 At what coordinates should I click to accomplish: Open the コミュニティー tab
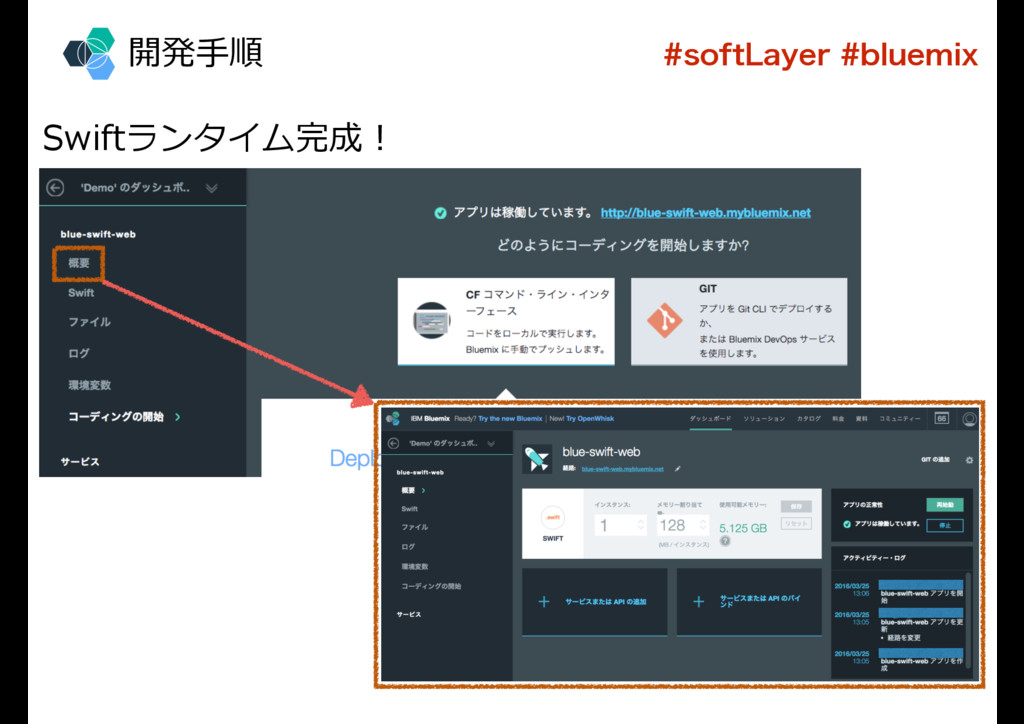coord(900,418)
